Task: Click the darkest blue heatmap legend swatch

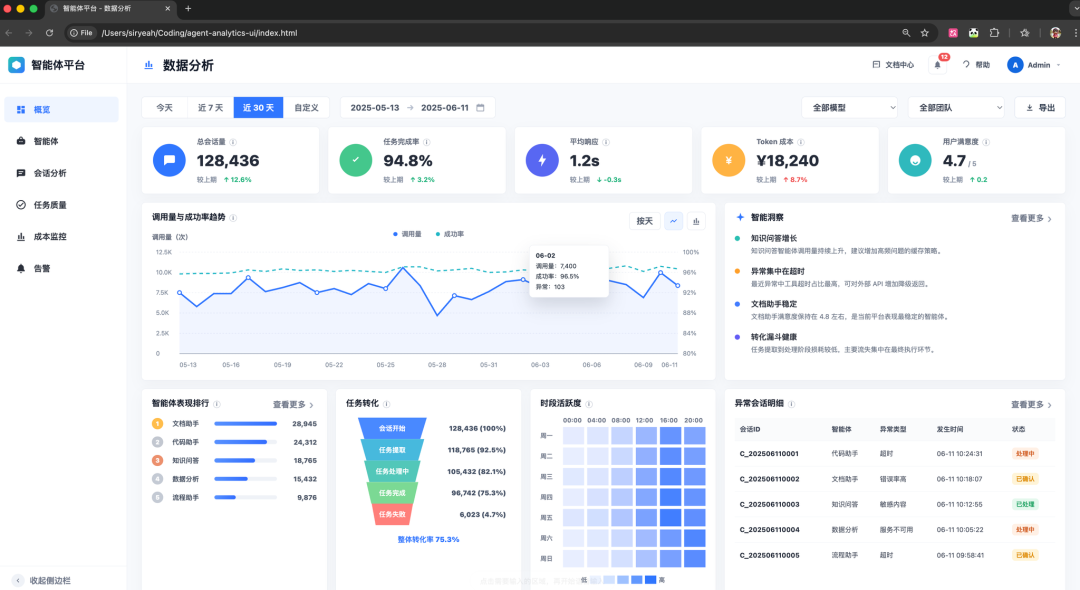Action: (x=650, y=580)
